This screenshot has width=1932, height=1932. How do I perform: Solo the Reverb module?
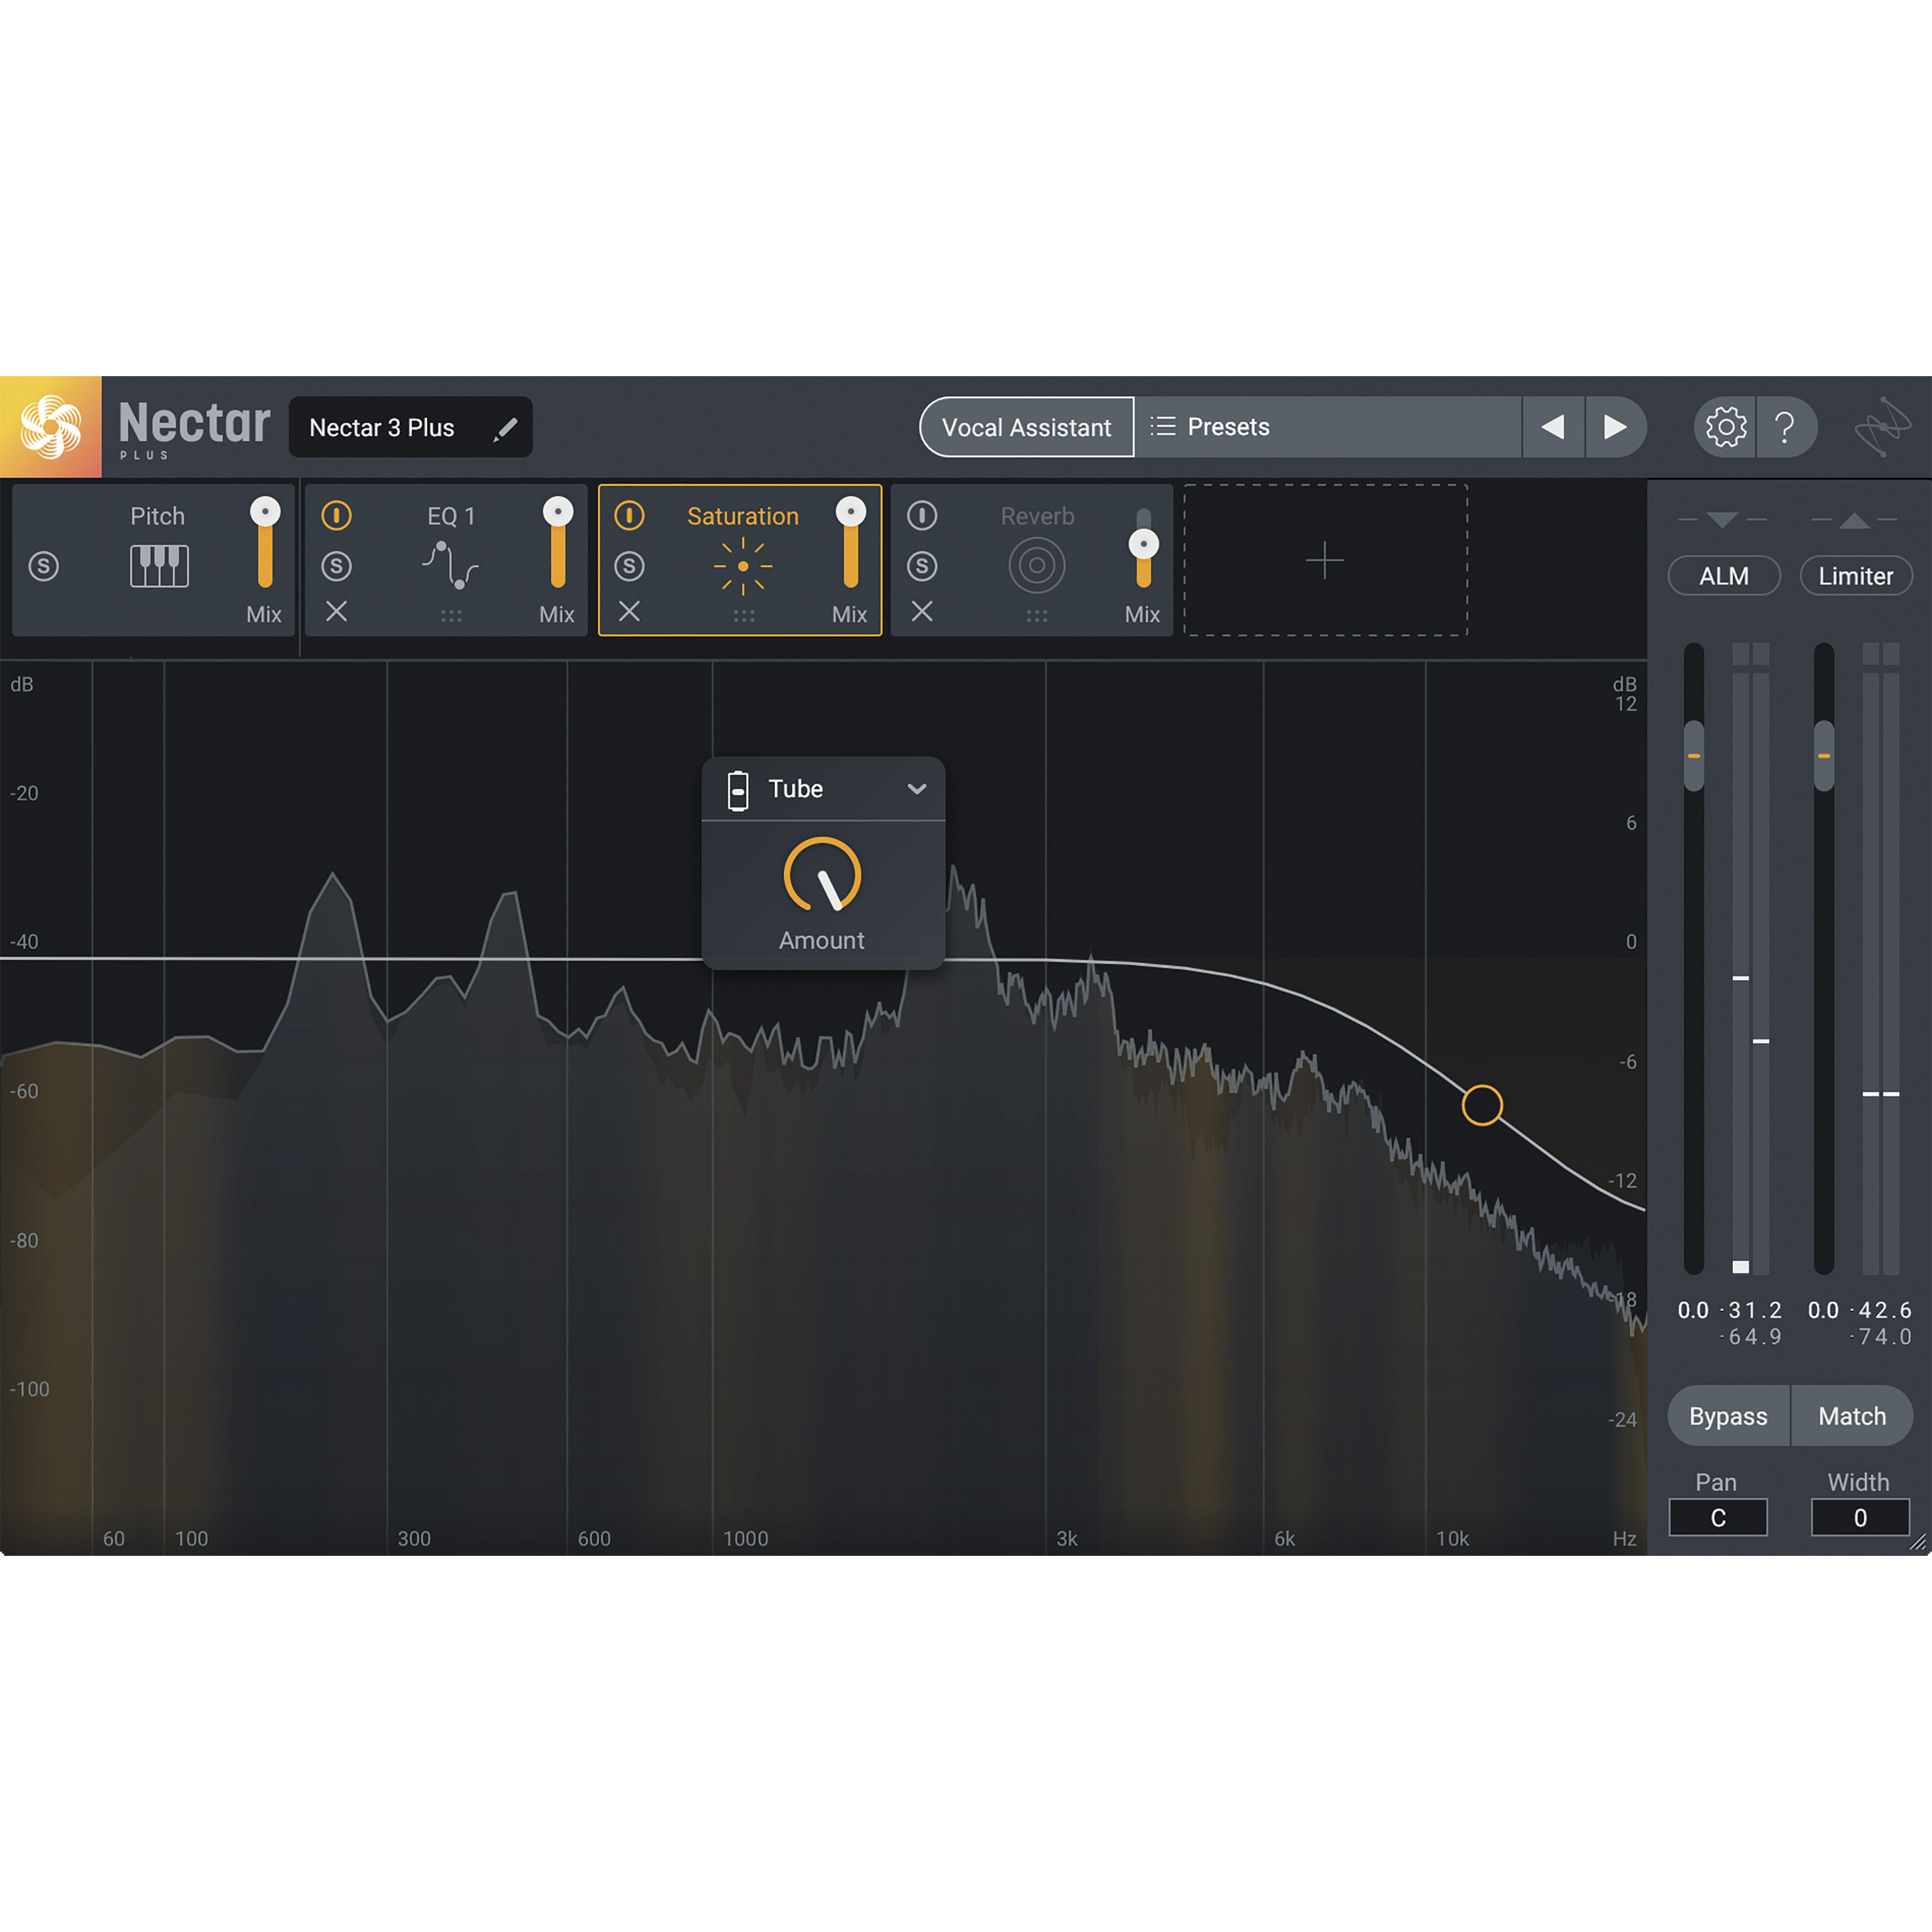(922, 567)
